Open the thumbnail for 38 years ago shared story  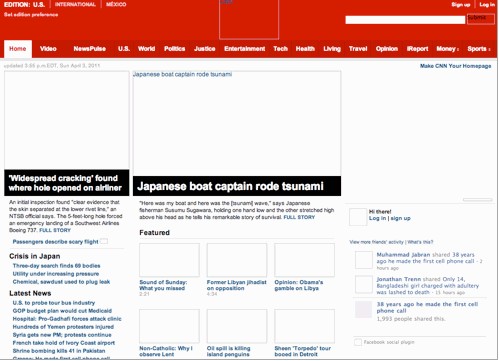[364, 309]
